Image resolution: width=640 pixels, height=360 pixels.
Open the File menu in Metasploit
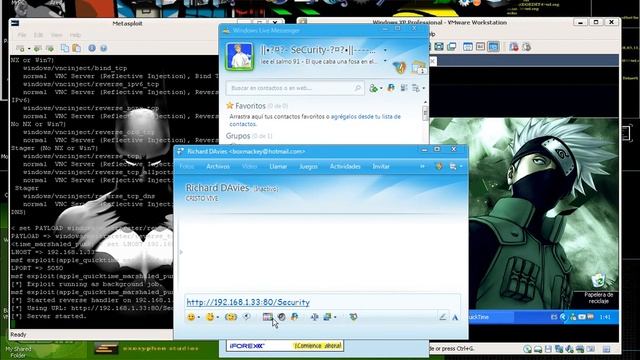[22, 35]
